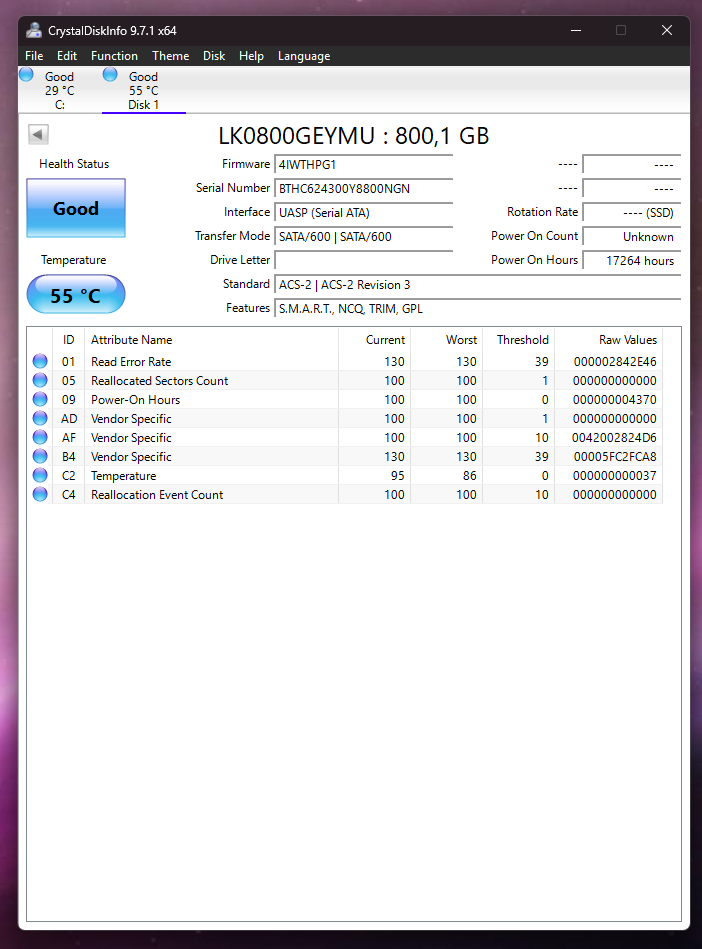The width and height of the screenshot is (702, 949).
Task: Click the Power On Hours 17264 hours field
Action: [x=631, y=260]
